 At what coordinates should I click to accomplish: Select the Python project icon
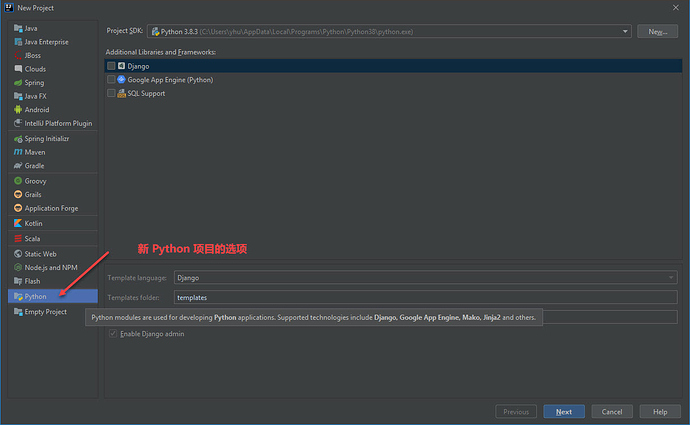point(18,297)
